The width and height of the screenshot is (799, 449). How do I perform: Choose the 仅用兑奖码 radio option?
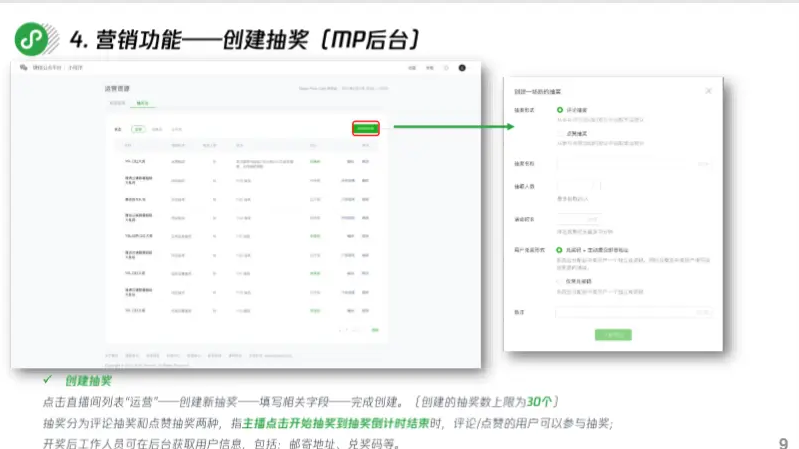[x=560, y=281]
